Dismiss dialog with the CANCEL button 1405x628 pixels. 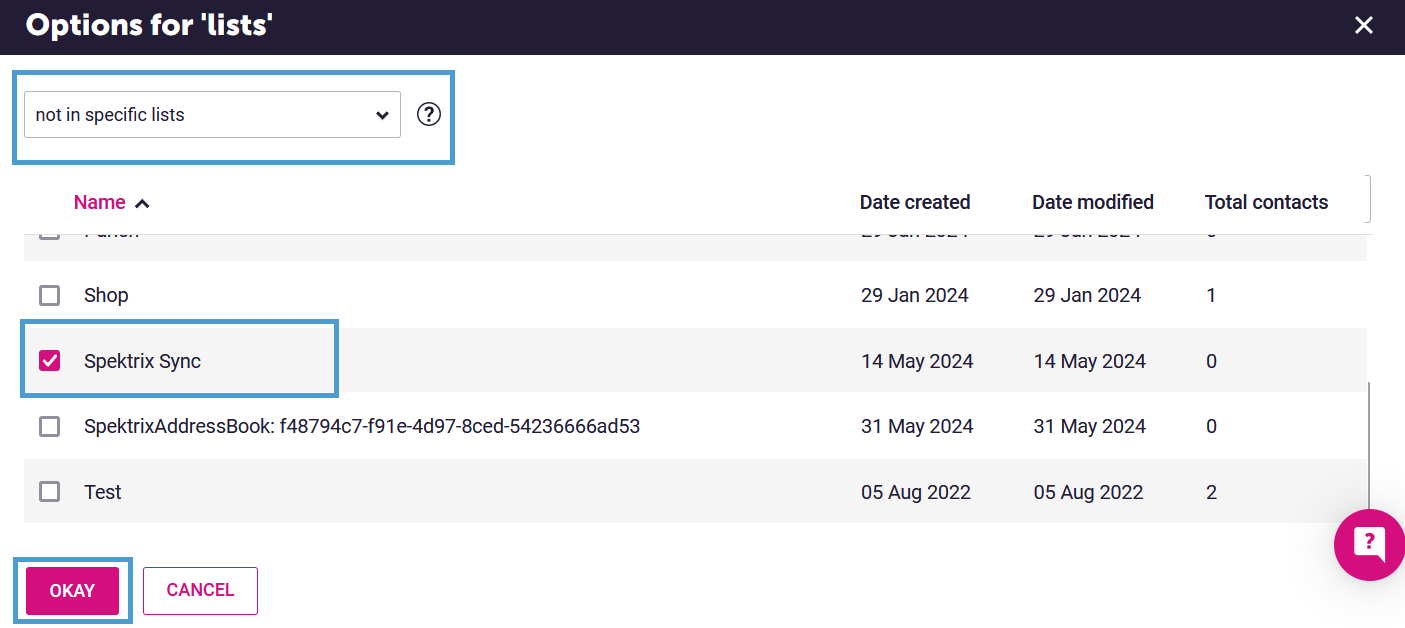click(x=200, y=591)
